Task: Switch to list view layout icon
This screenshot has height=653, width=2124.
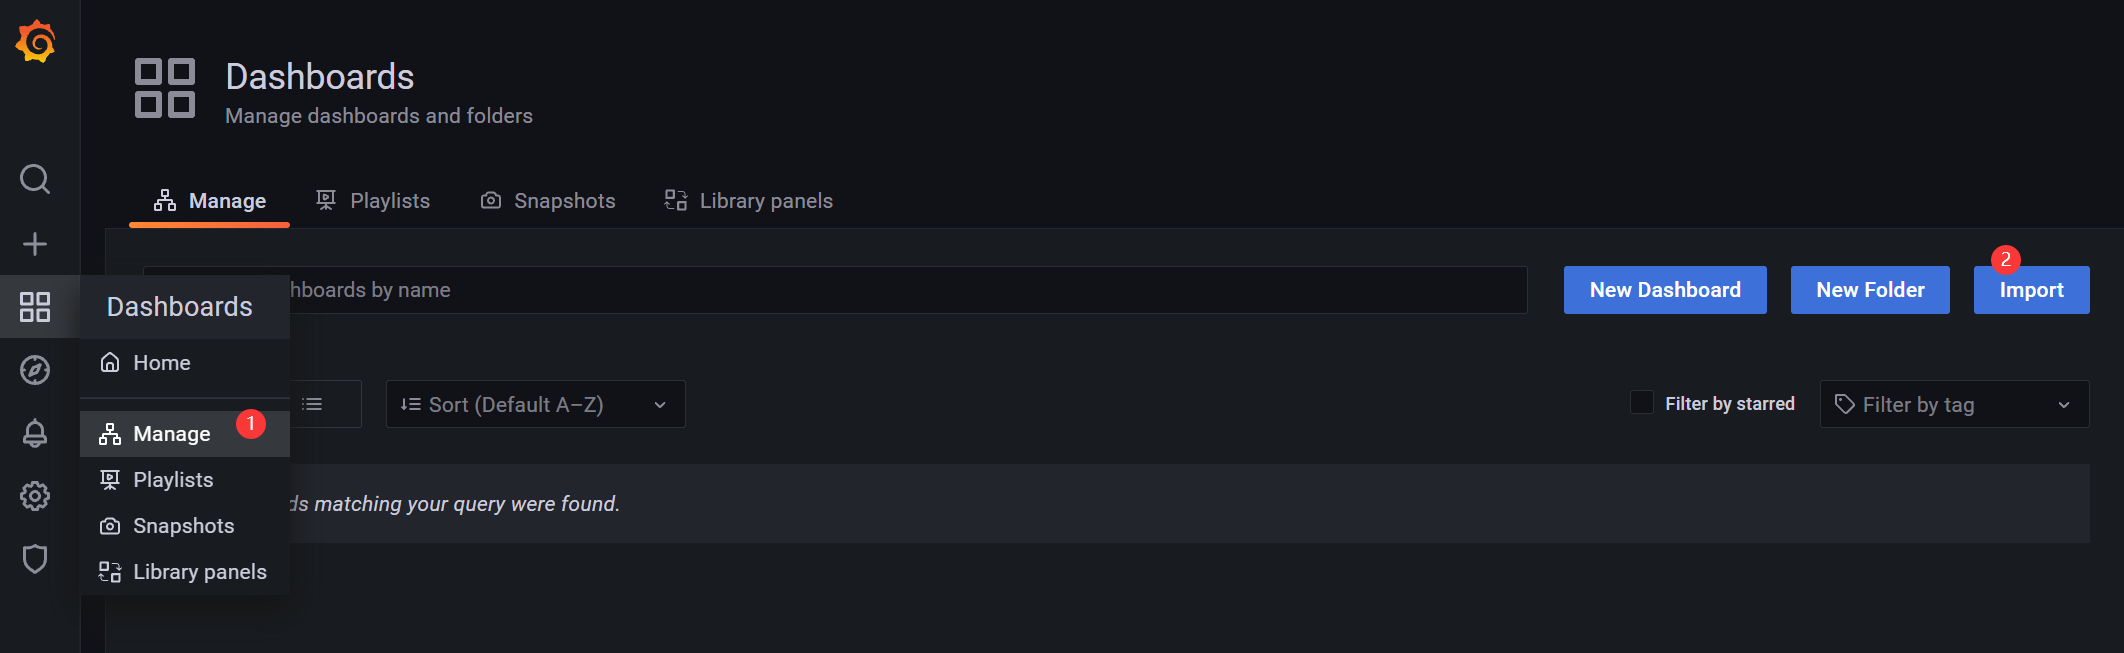Action: point(313,404)
